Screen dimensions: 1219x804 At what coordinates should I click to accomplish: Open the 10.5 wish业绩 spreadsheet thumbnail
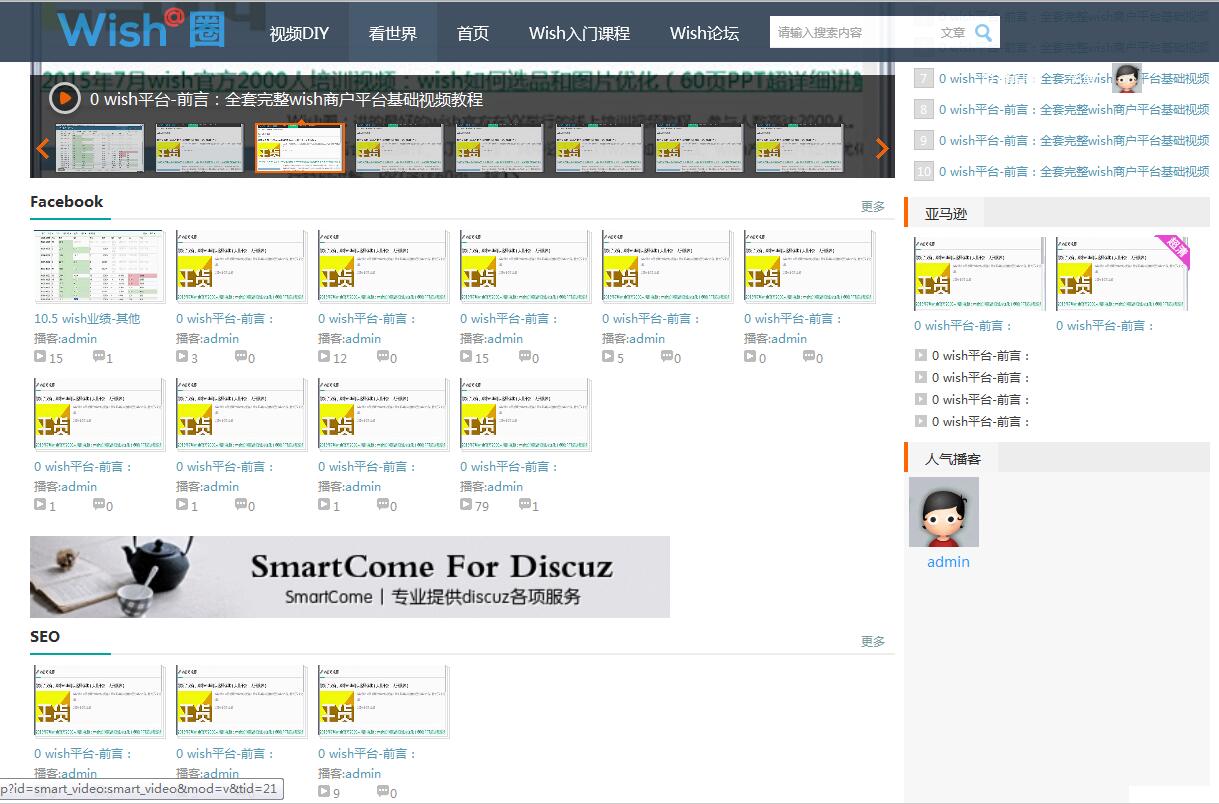tap(99, 266)
